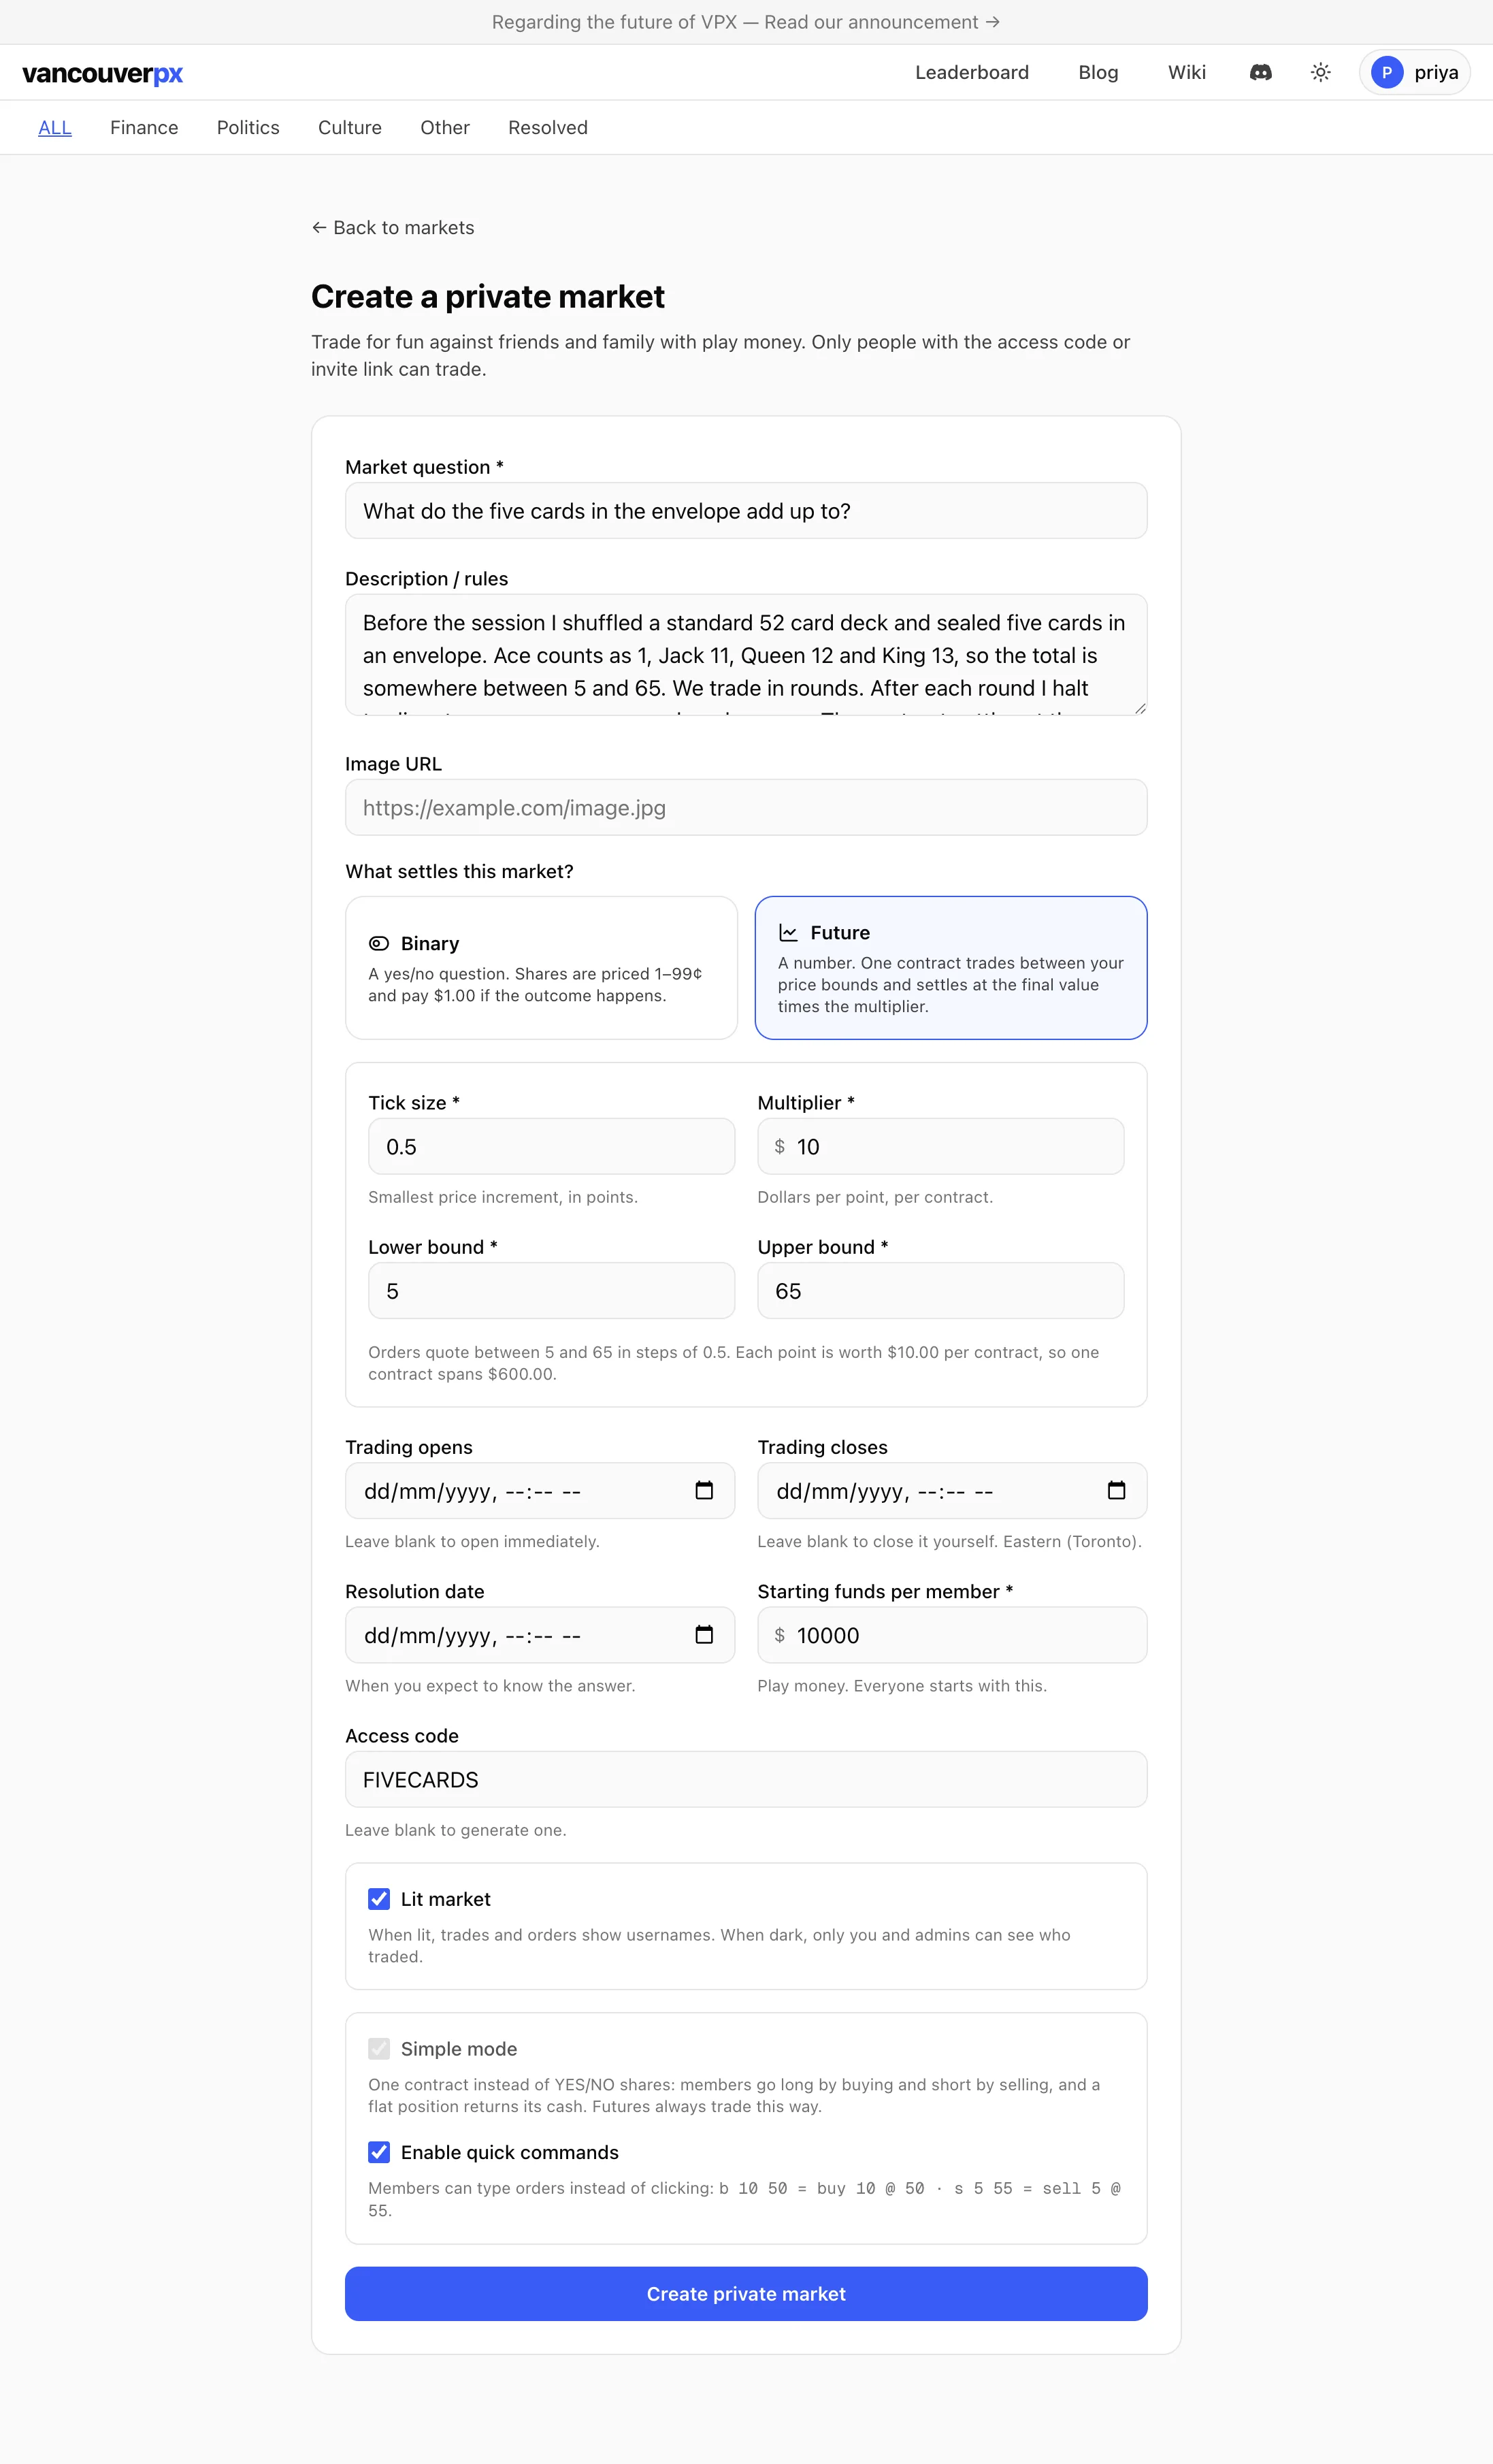Click the vancouverpx logo
The height and width of the screenshot is (2464, 1493).
click(102, 73)
